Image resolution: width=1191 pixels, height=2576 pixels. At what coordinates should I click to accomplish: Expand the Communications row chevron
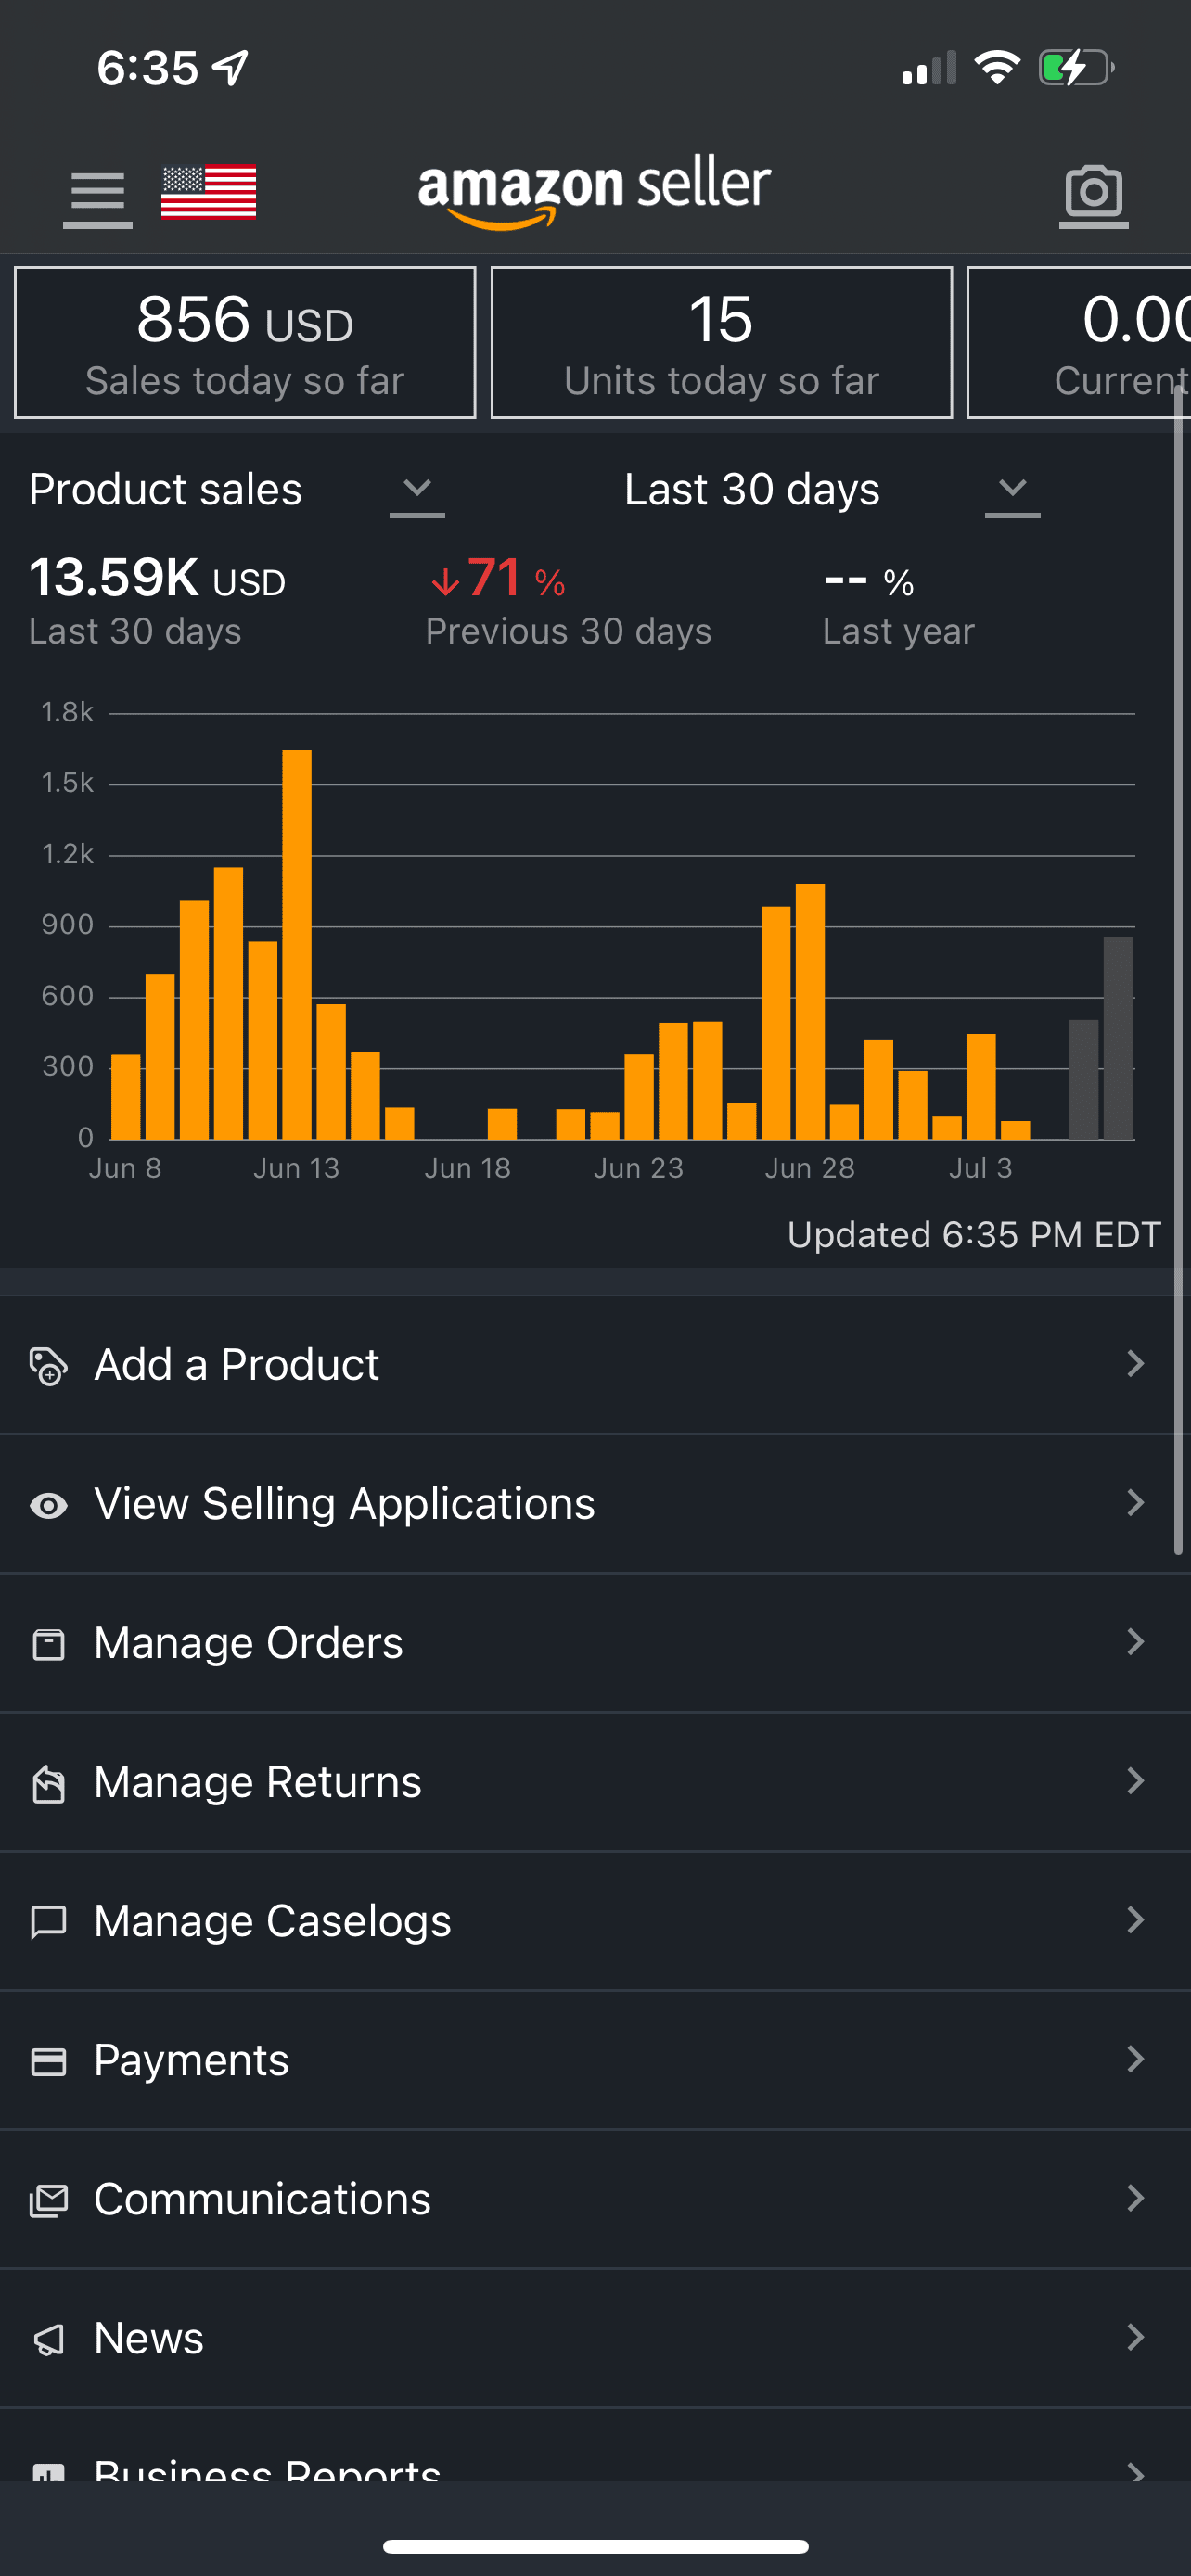point(1135,2198)
